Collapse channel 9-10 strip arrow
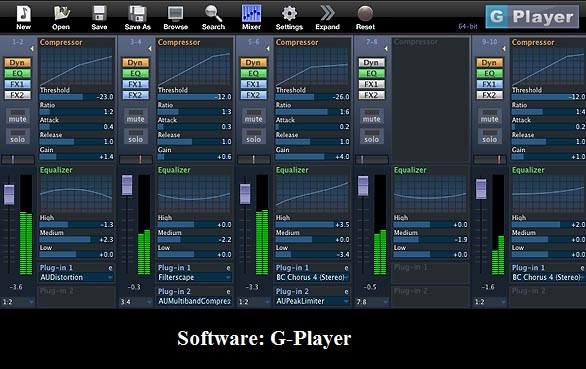This screenshot has width=586, height=369. point(504,49)
